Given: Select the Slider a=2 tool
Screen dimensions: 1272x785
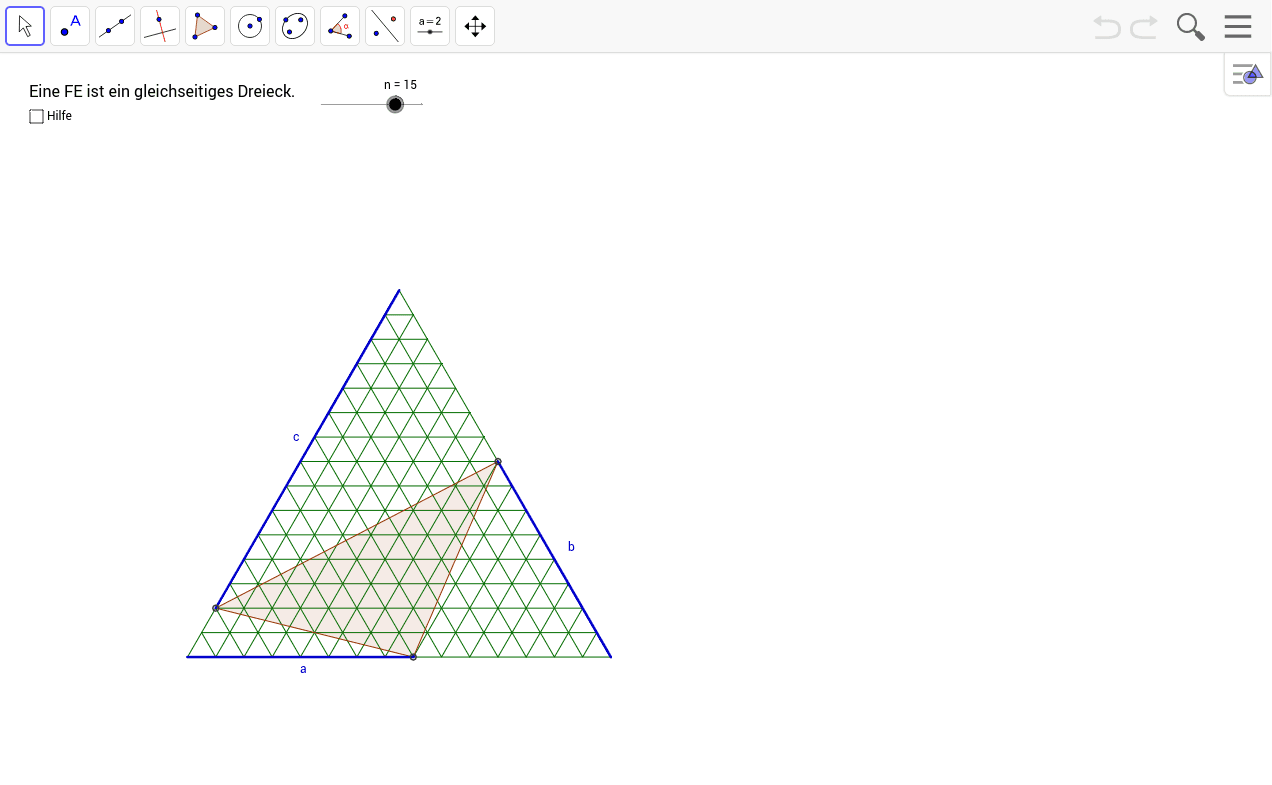Looking at the screenshot, I should pos(430,26).
